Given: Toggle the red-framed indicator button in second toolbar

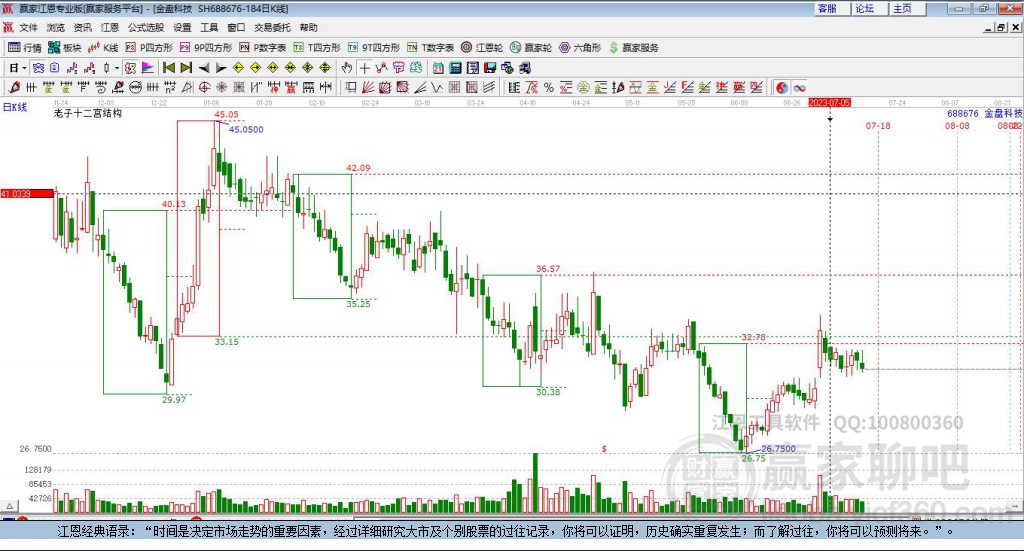Looking at the screenshot, I should click(x=131, y=67).
